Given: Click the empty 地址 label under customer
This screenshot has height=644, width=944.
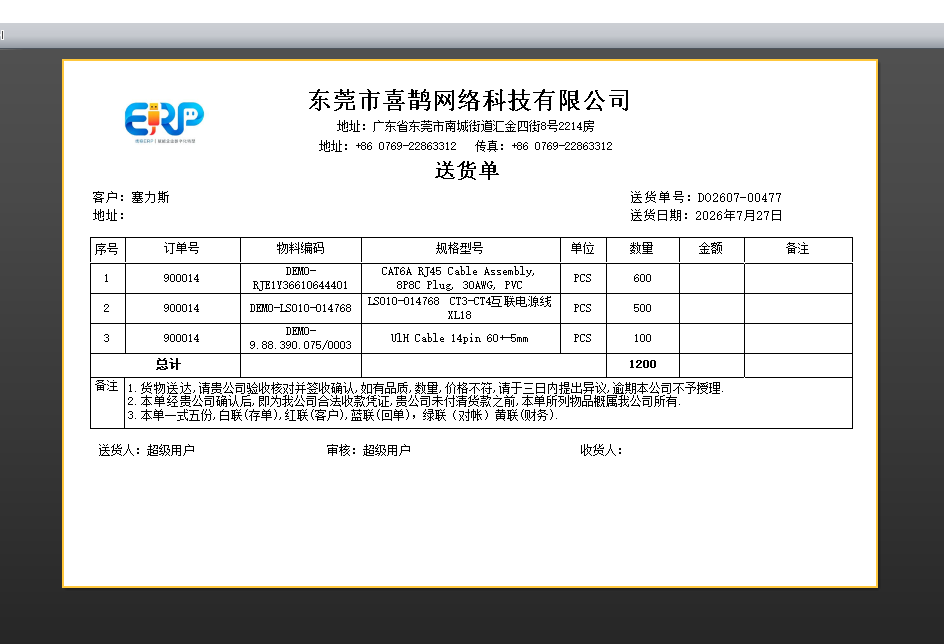Looking at the screenshot, I should coord(108,215).
